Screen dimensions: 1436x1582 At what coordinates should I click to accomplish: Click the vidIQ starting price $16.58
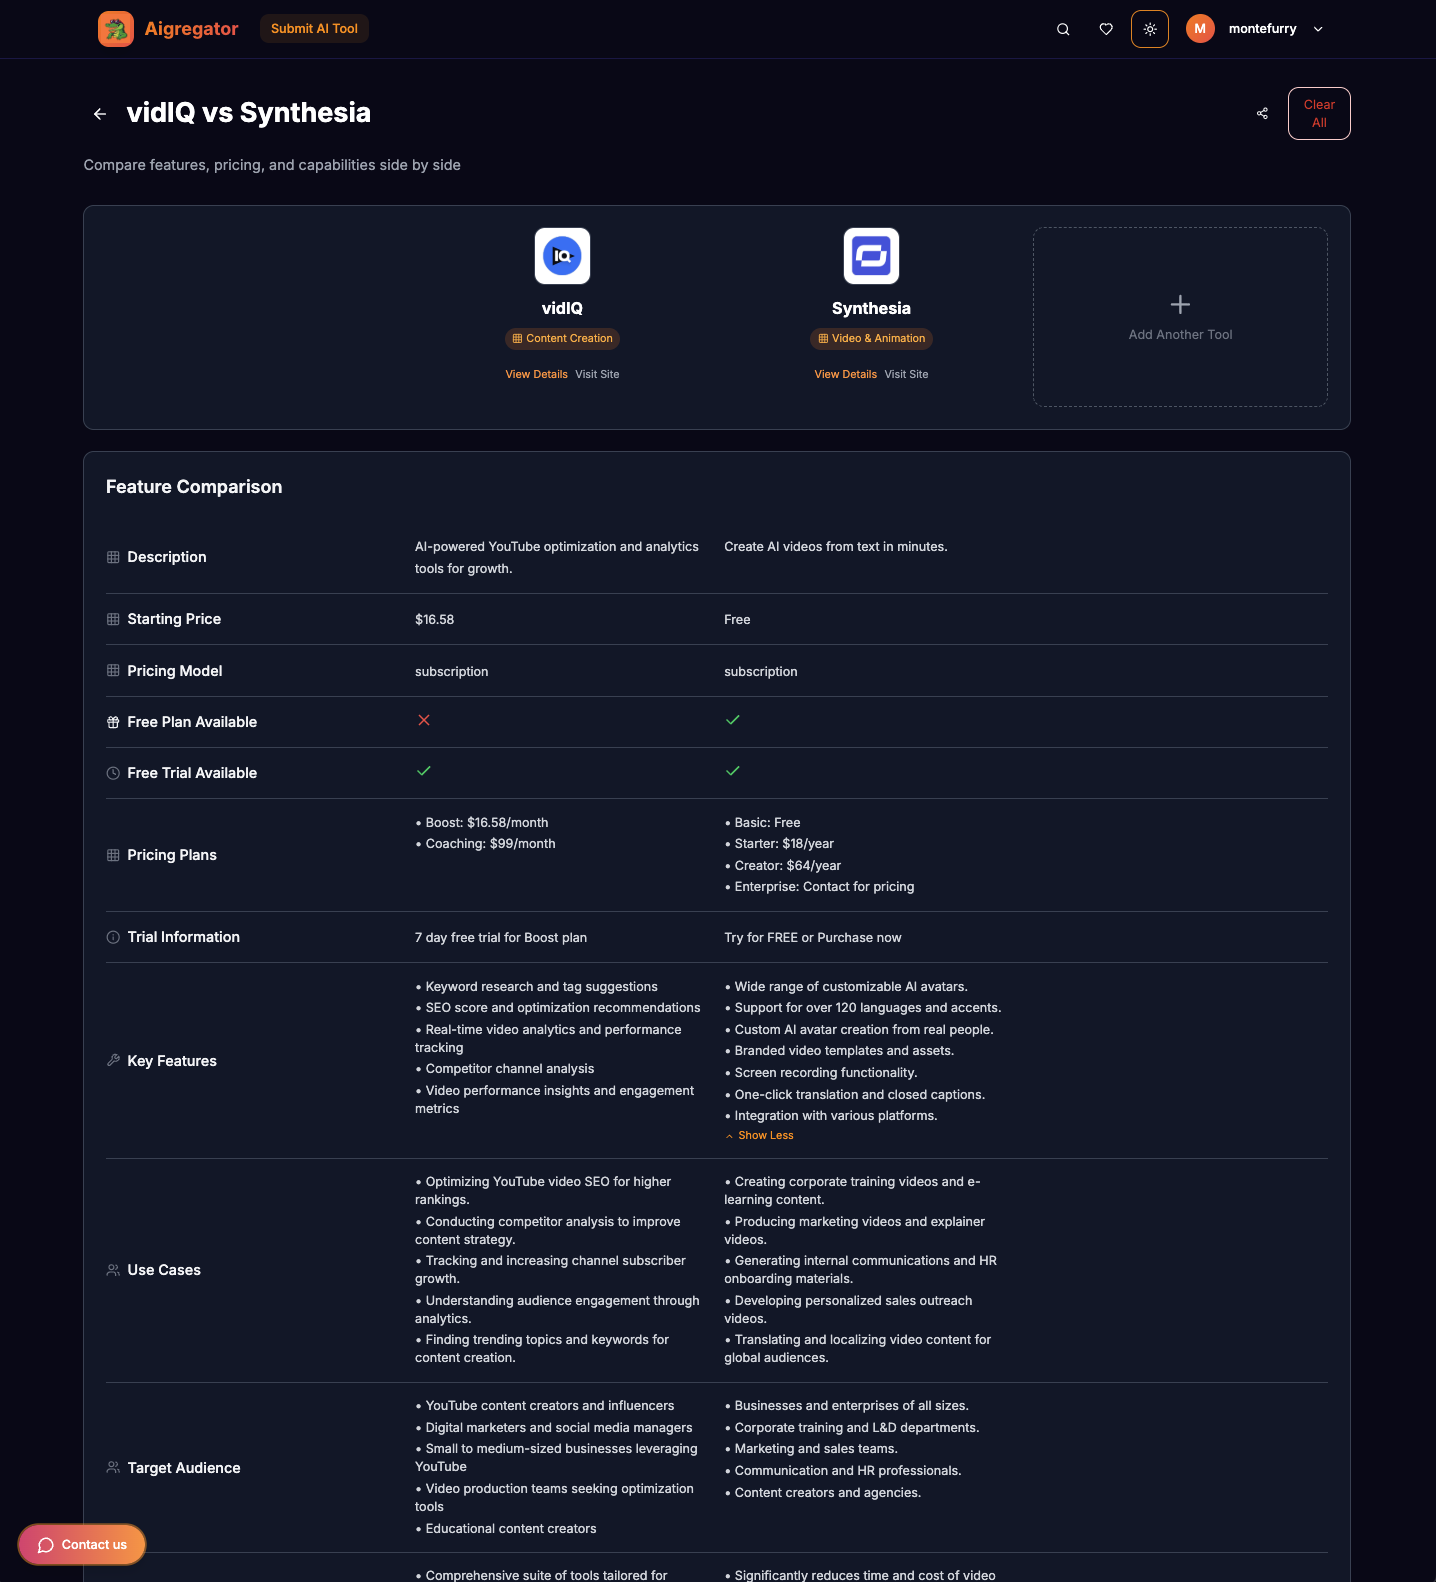click(x=434, y=620)
